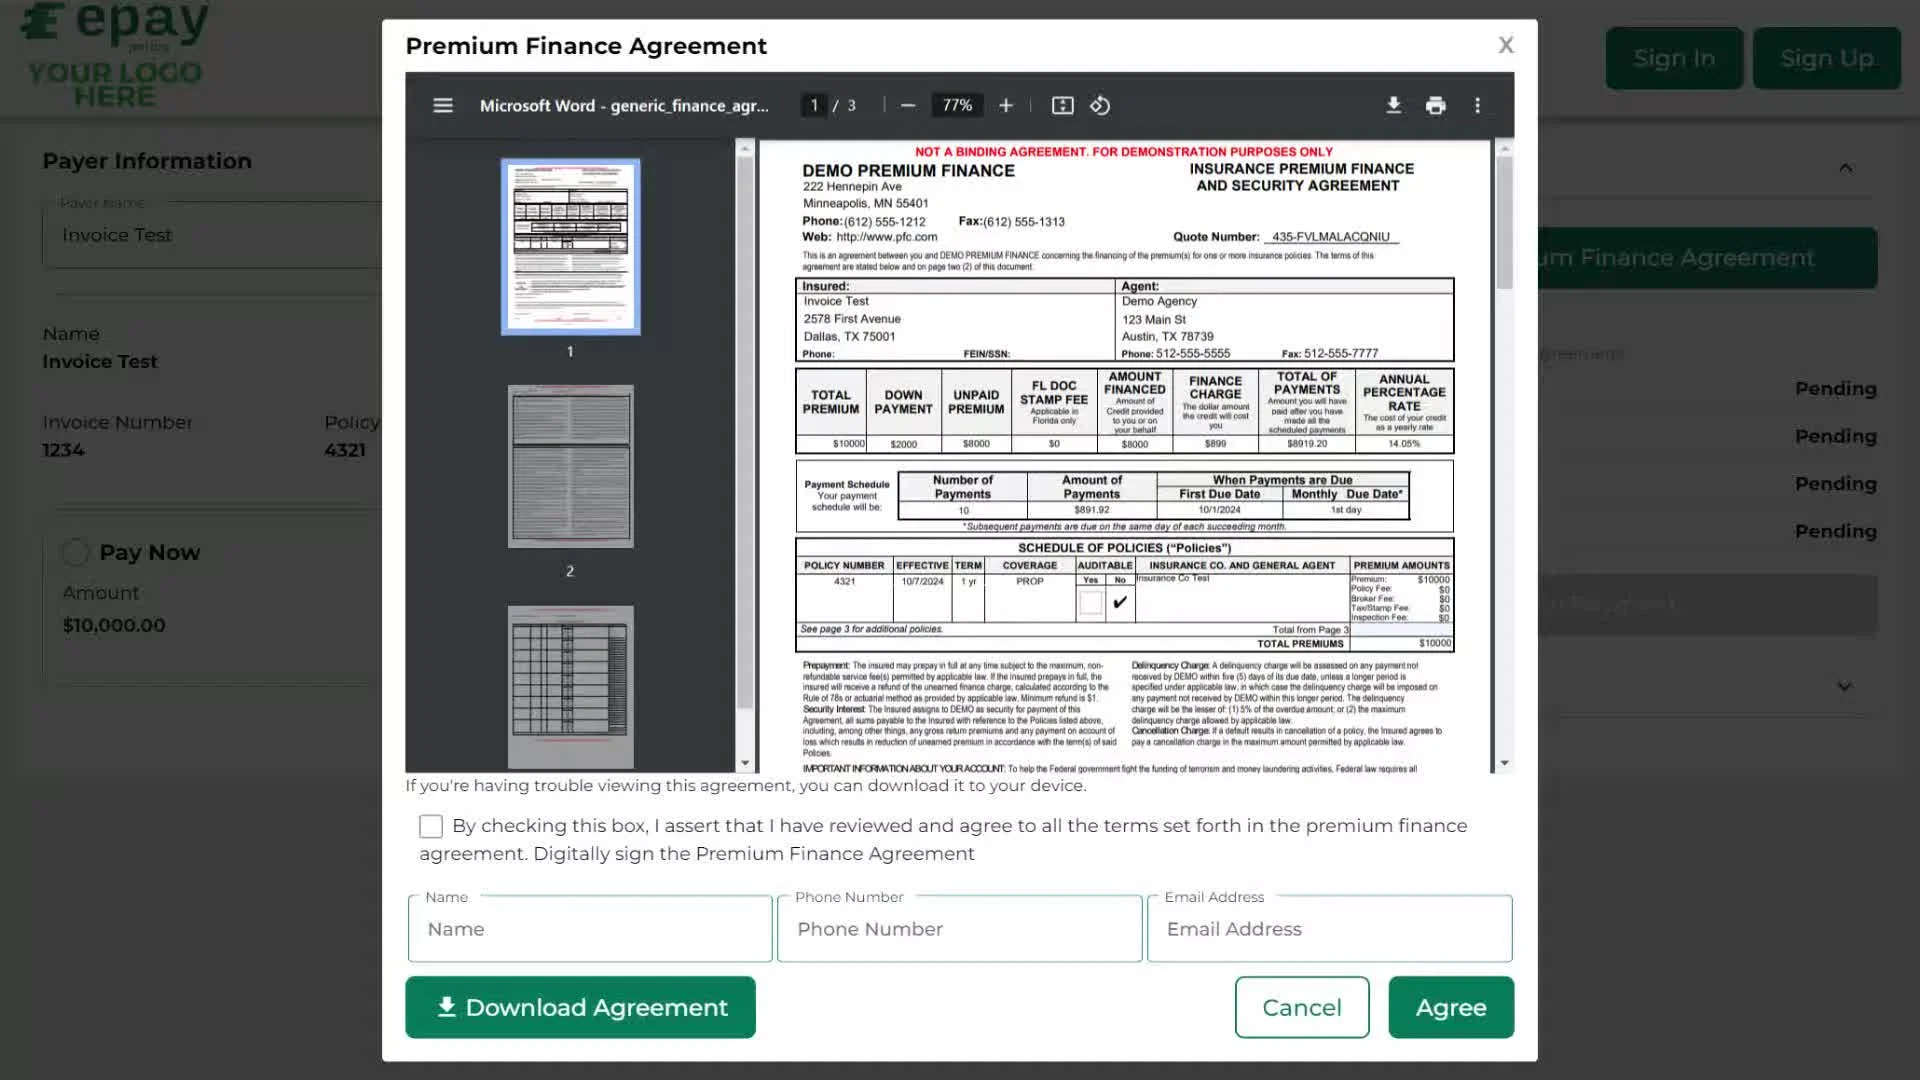Toggle the PDF sidebar hamburger menu
The width and height of the screenshot is (1920, 1080).
[443, 105]
